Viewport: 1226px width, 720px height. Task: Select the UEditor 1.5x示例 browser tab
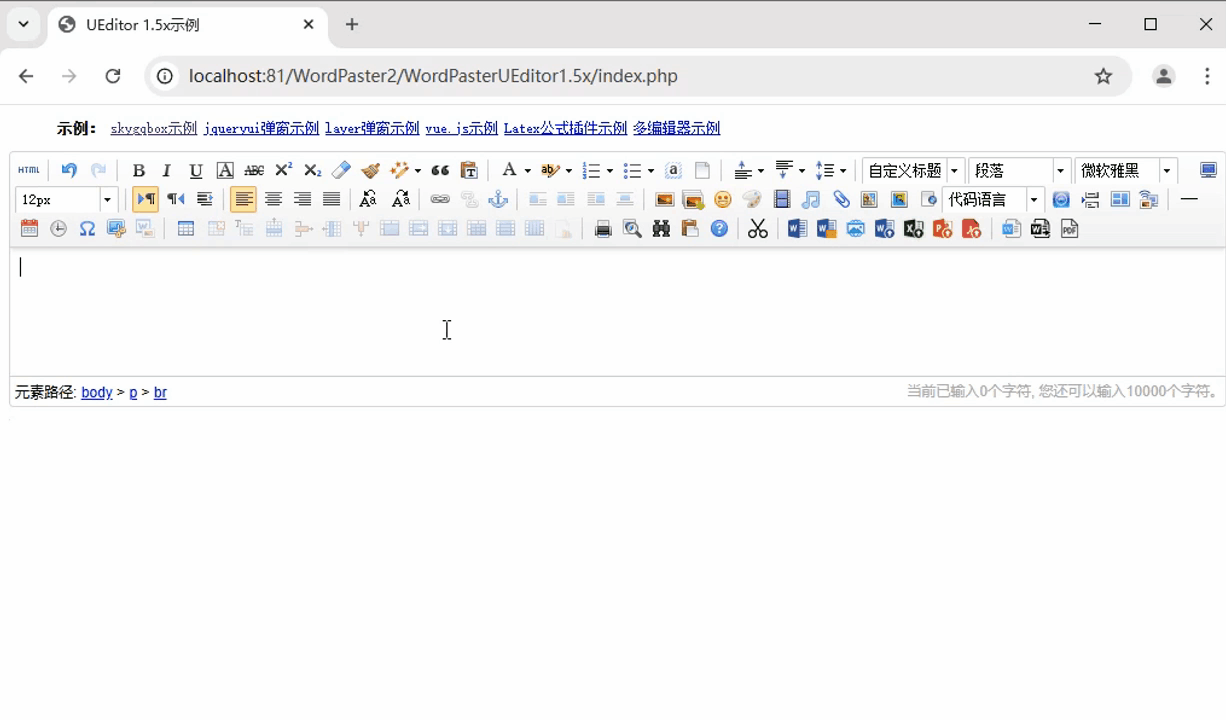click(185, 25)
